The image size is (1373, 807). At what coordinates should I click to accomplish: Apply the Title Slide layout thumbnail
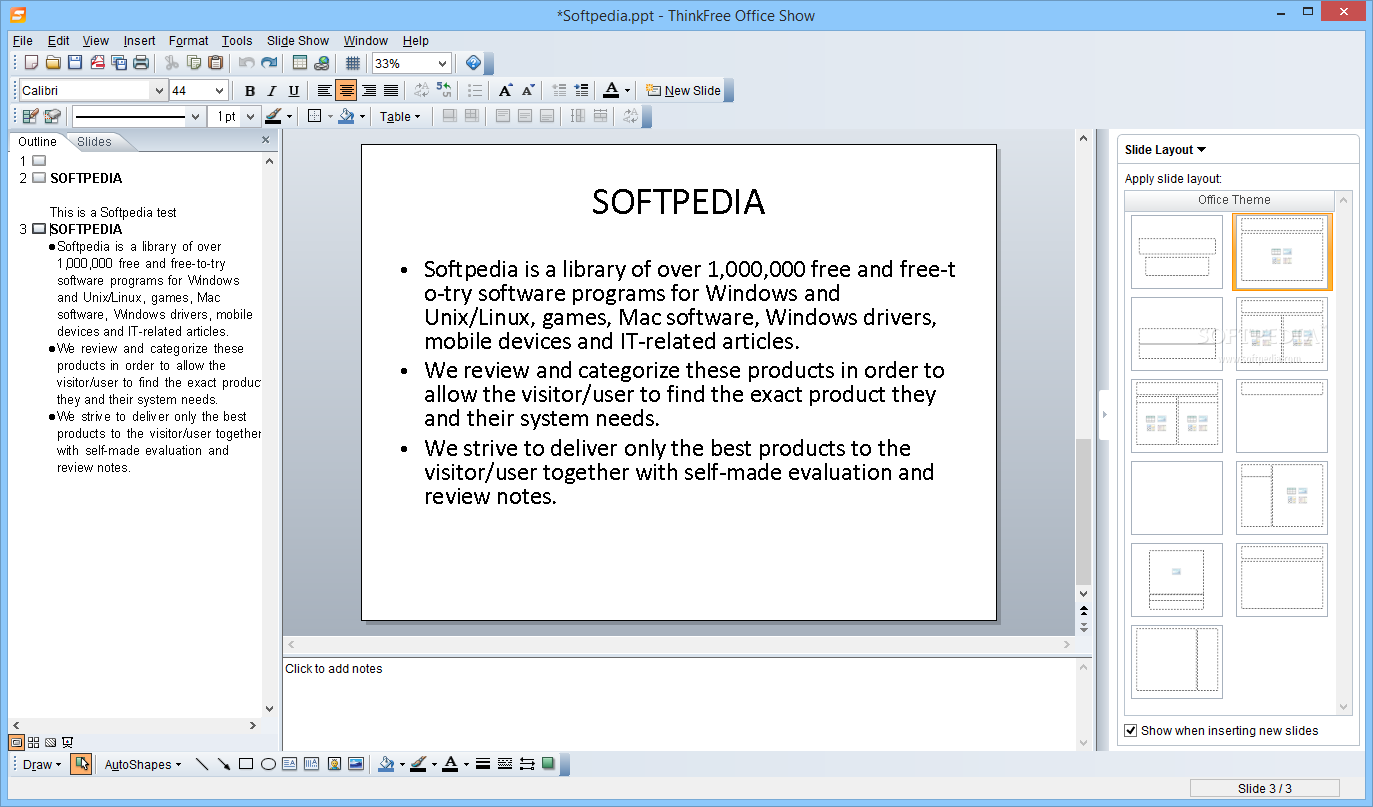point(1177,252)
